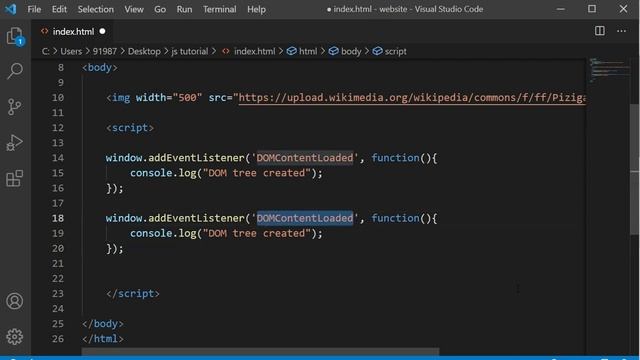Click the C: breadcrumb segment
This screenshot has width=640, height=360.
tap(46, 51)
